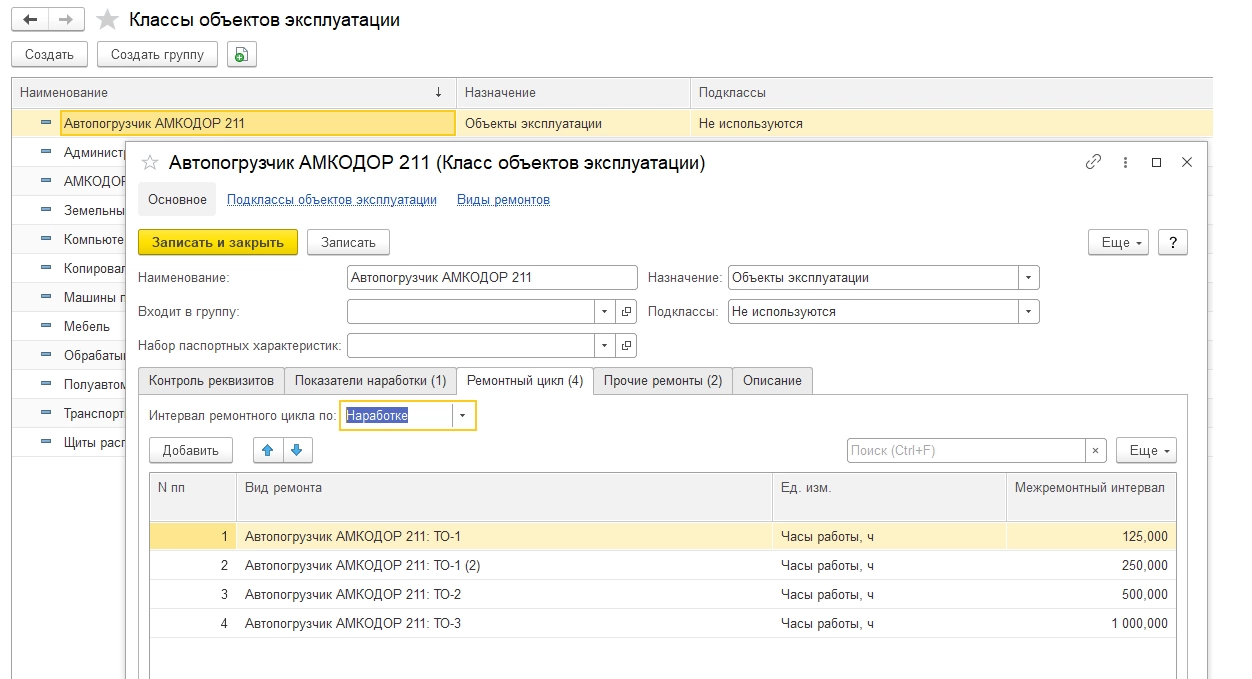Click the Записать button
Screen dimensions: 1252x679
point(348,242)
